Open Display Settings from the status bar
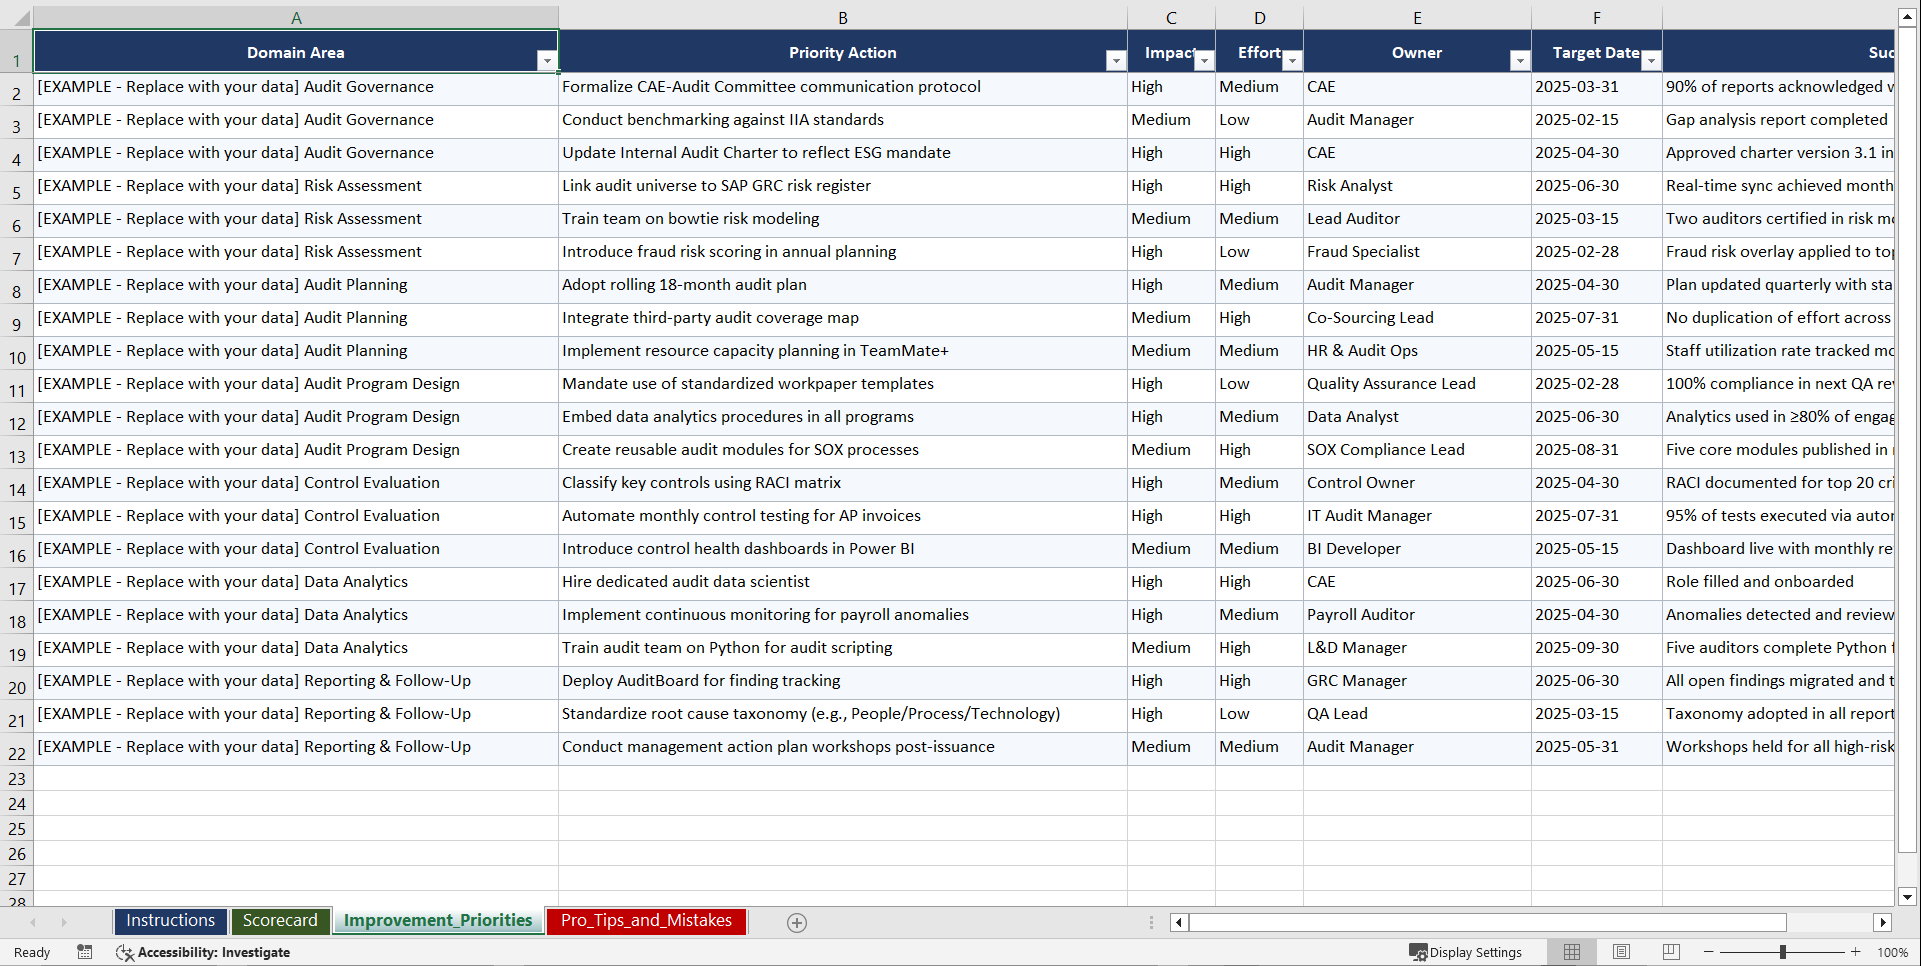 tap(1466, 952)
